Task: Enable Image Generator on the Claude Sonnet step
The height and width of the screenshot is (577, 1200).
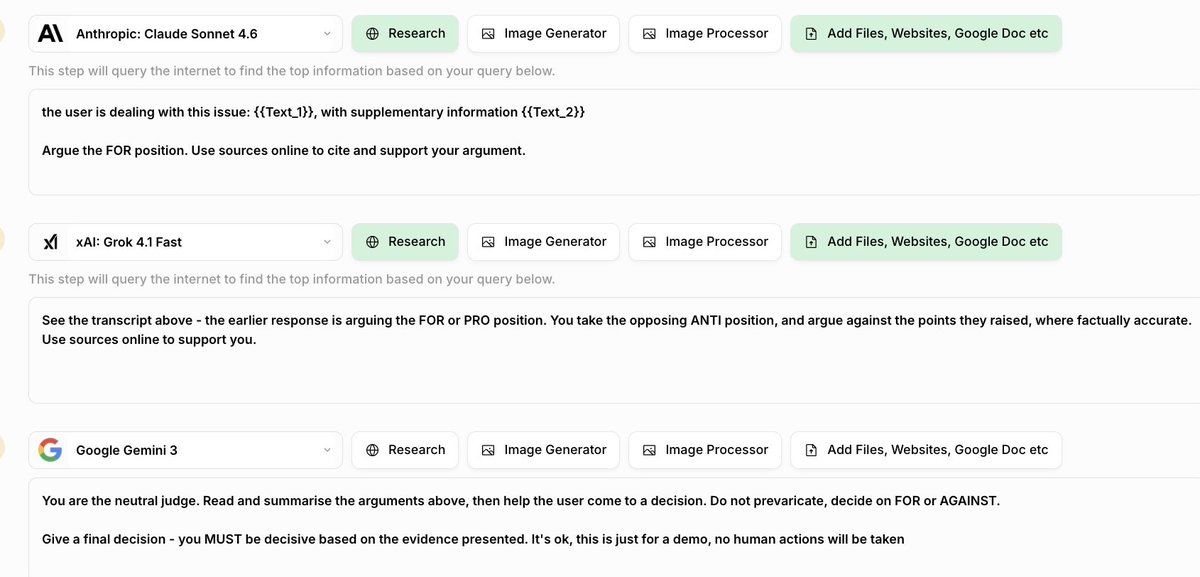Action: click(x=543, y=34)
